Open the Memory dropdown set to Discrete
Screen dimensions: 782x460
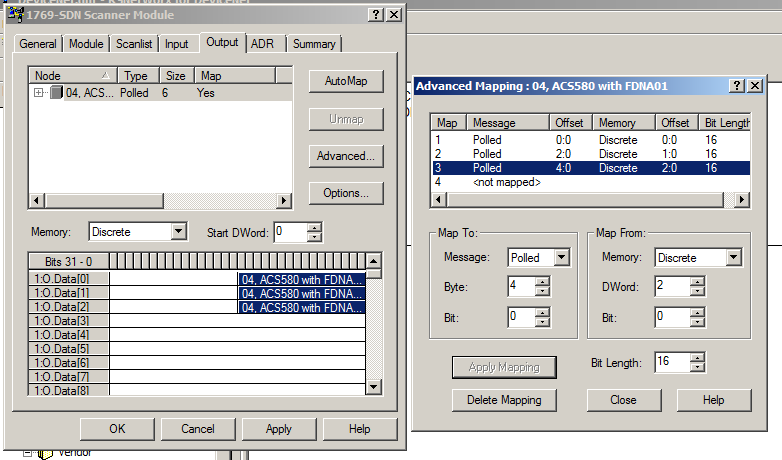[178, 231]
